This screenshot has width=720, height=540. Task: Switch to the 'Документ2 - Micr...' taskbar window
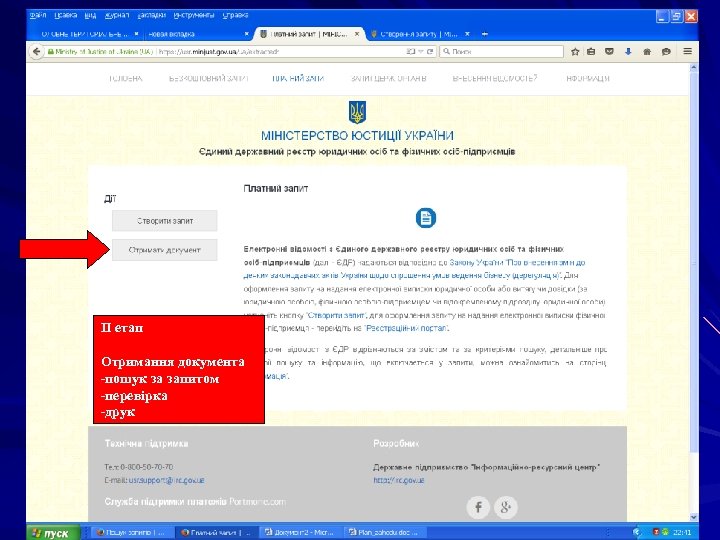point(299,533)
